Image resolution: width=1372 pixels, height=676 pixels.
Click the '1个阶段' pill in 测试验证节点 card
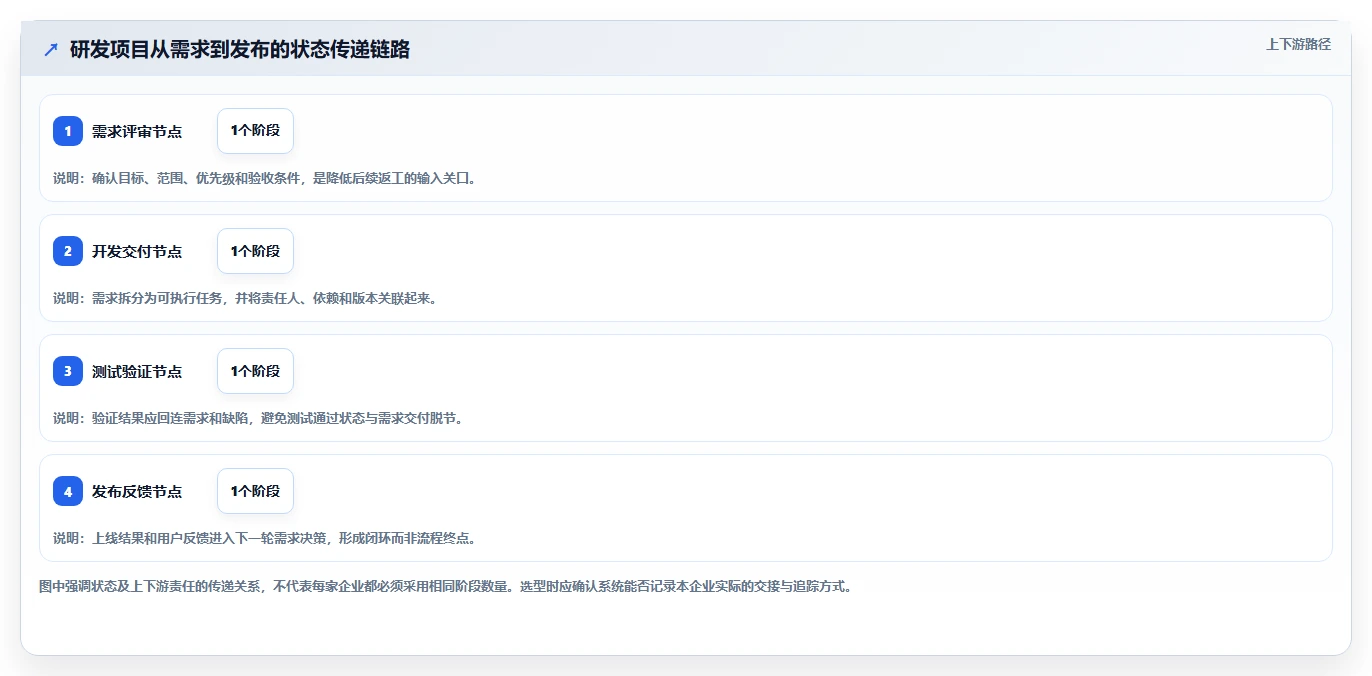(x=255, y=371)
